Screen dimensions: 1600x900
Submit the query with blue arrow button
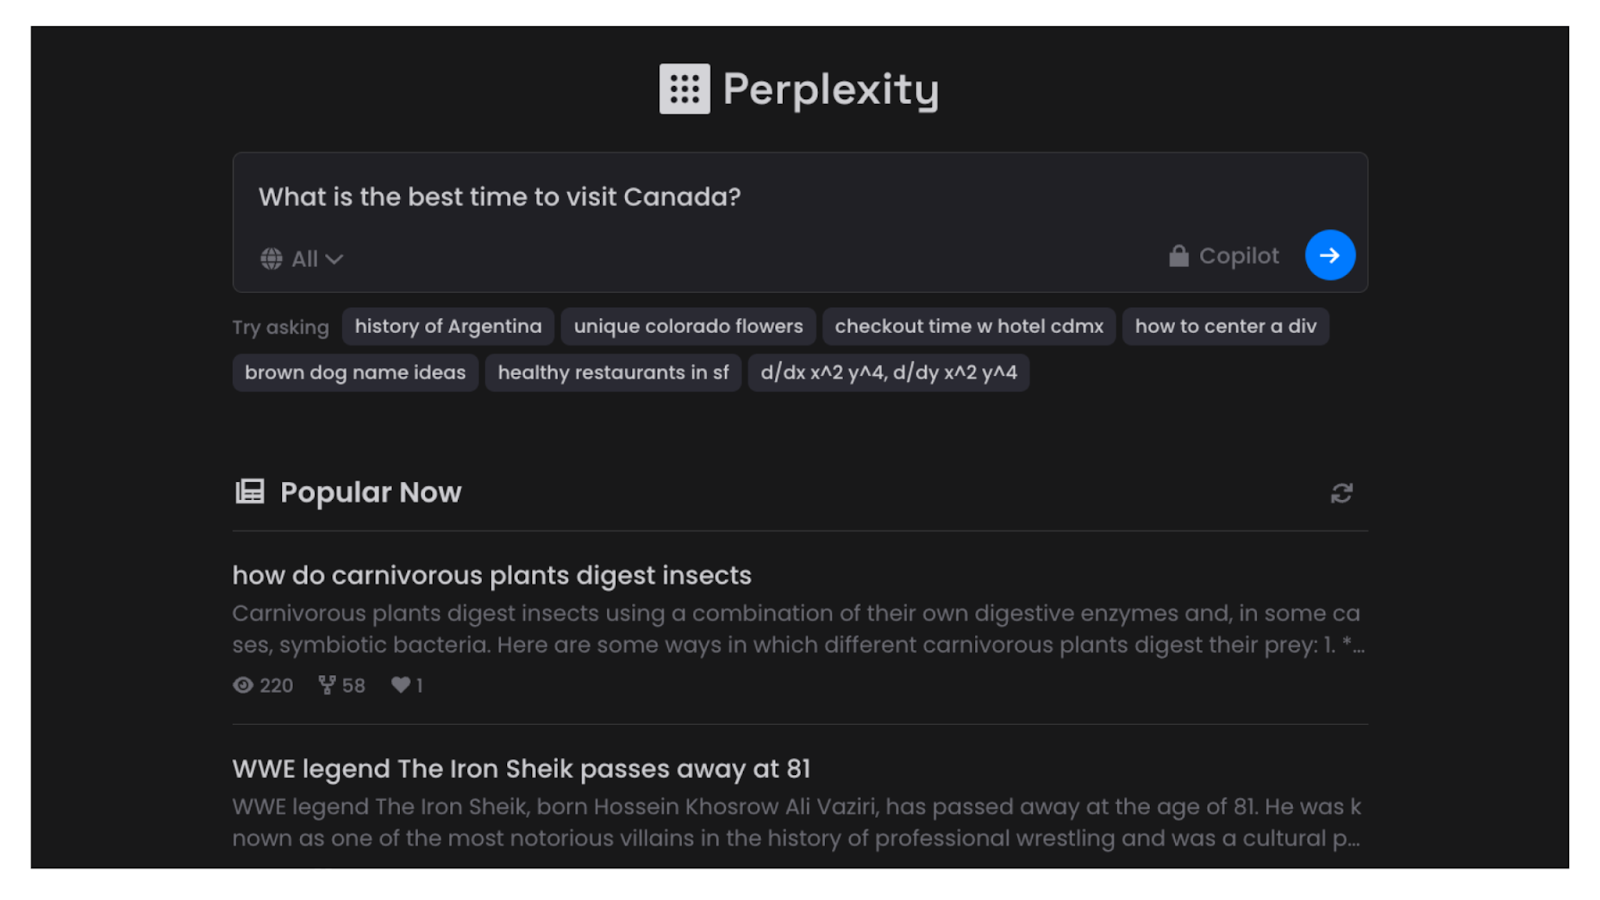[1329, 255]
